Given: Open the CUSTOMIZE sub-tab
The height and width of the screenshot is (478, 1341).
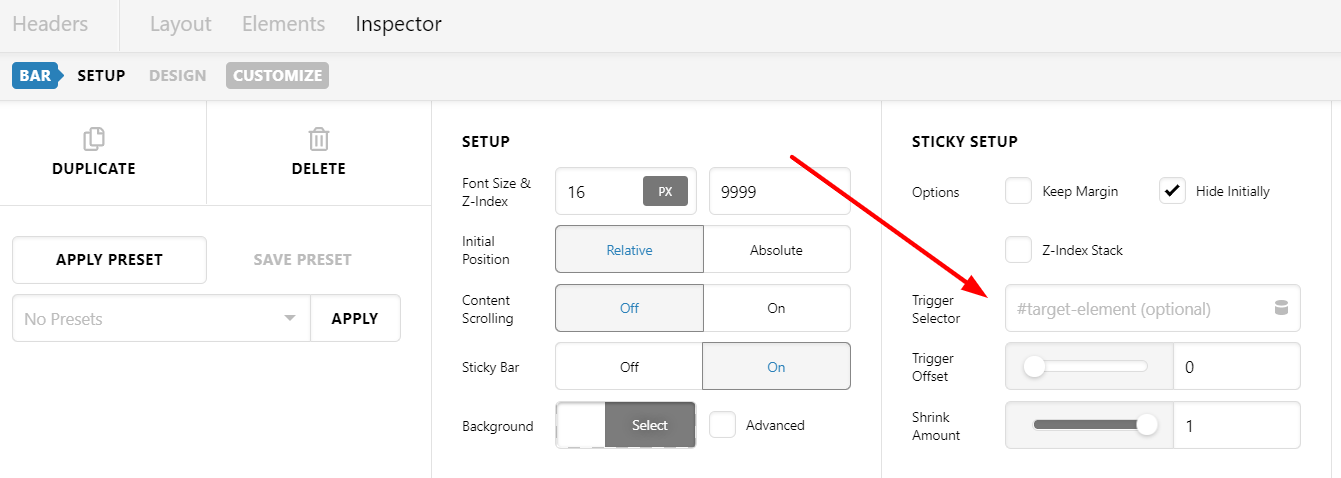Looking at the screenshot, I should 277,75.
